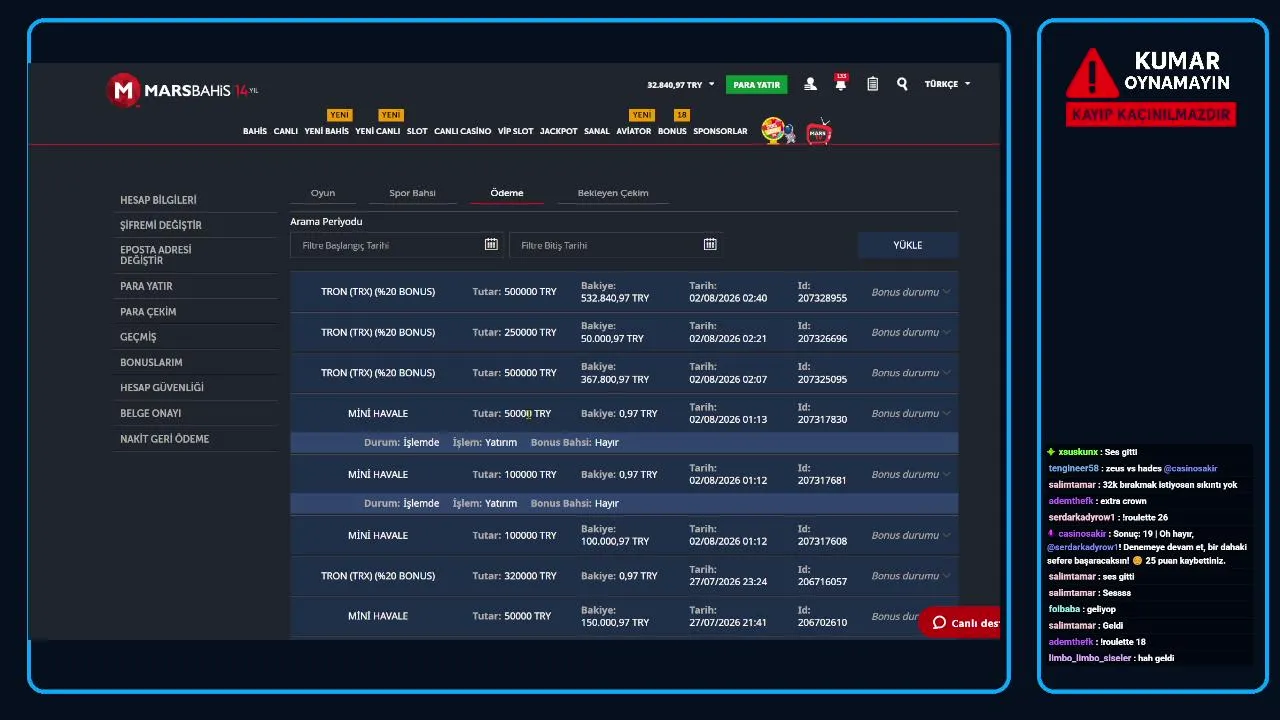The height and width of the screenshot is (720, 1280).
Task: Open the user profile icon
Action: point(810,85)
